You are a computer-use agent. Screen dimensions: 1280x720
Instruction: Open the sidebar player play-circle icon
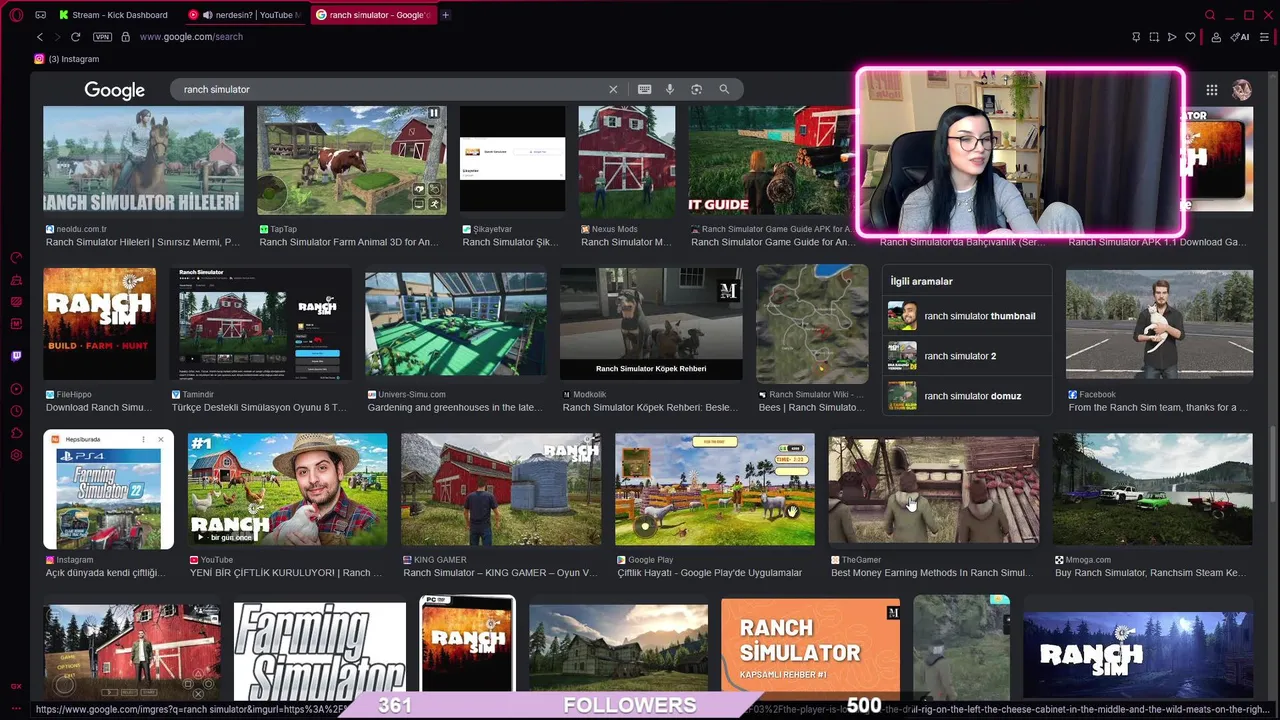[x=16, y=389]
